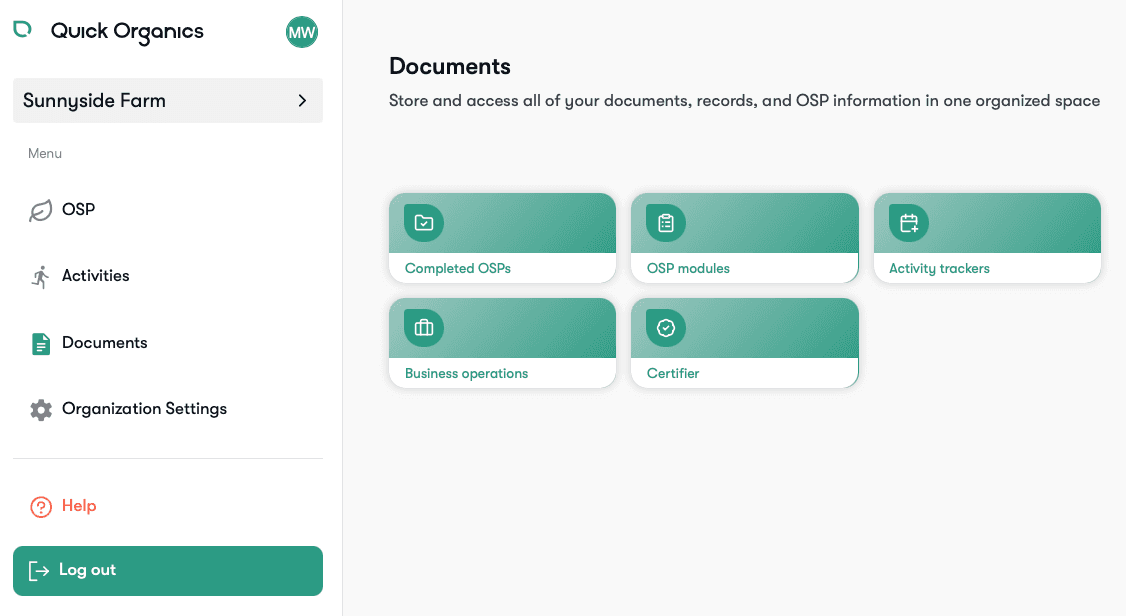Choose Activities in the sidebar menu
Screen dimensions: 1126x616
(x=96, y=275)
